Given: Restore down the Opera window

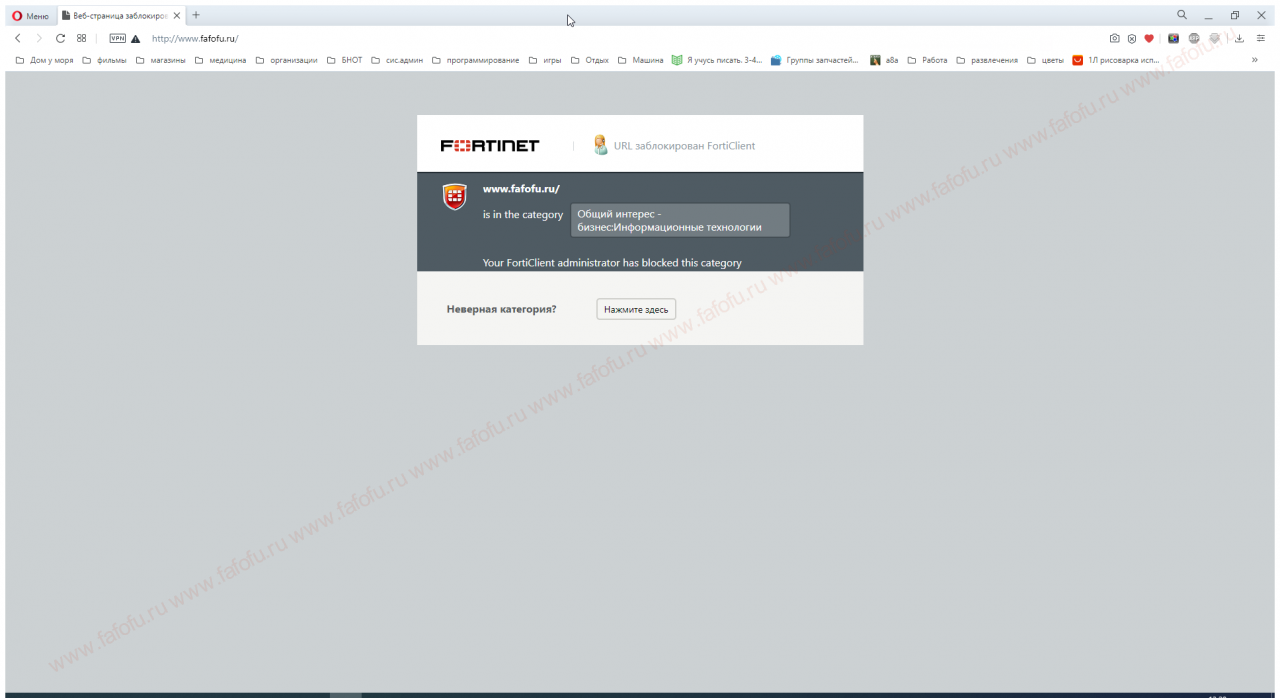Looking at the screenshot, I should pos(1235,16).
